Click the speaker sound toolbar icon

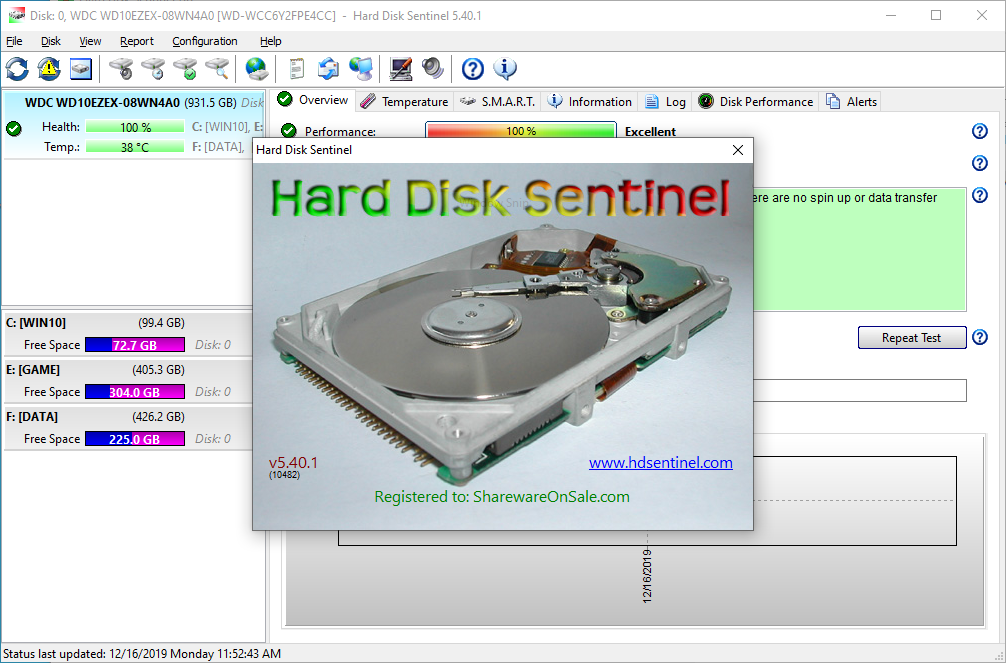pos(432,69)
